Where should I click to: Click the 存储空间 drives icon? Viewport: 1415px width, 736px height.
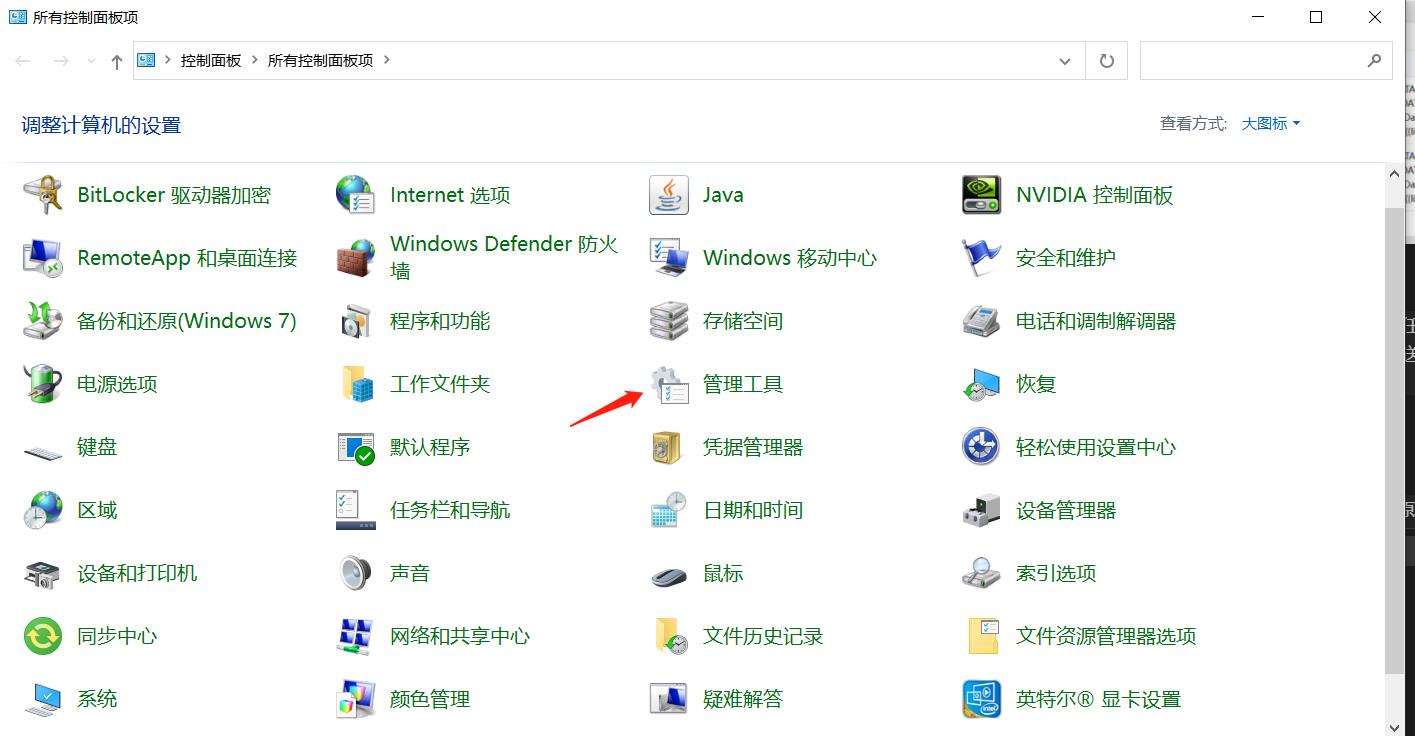point(669,321)
